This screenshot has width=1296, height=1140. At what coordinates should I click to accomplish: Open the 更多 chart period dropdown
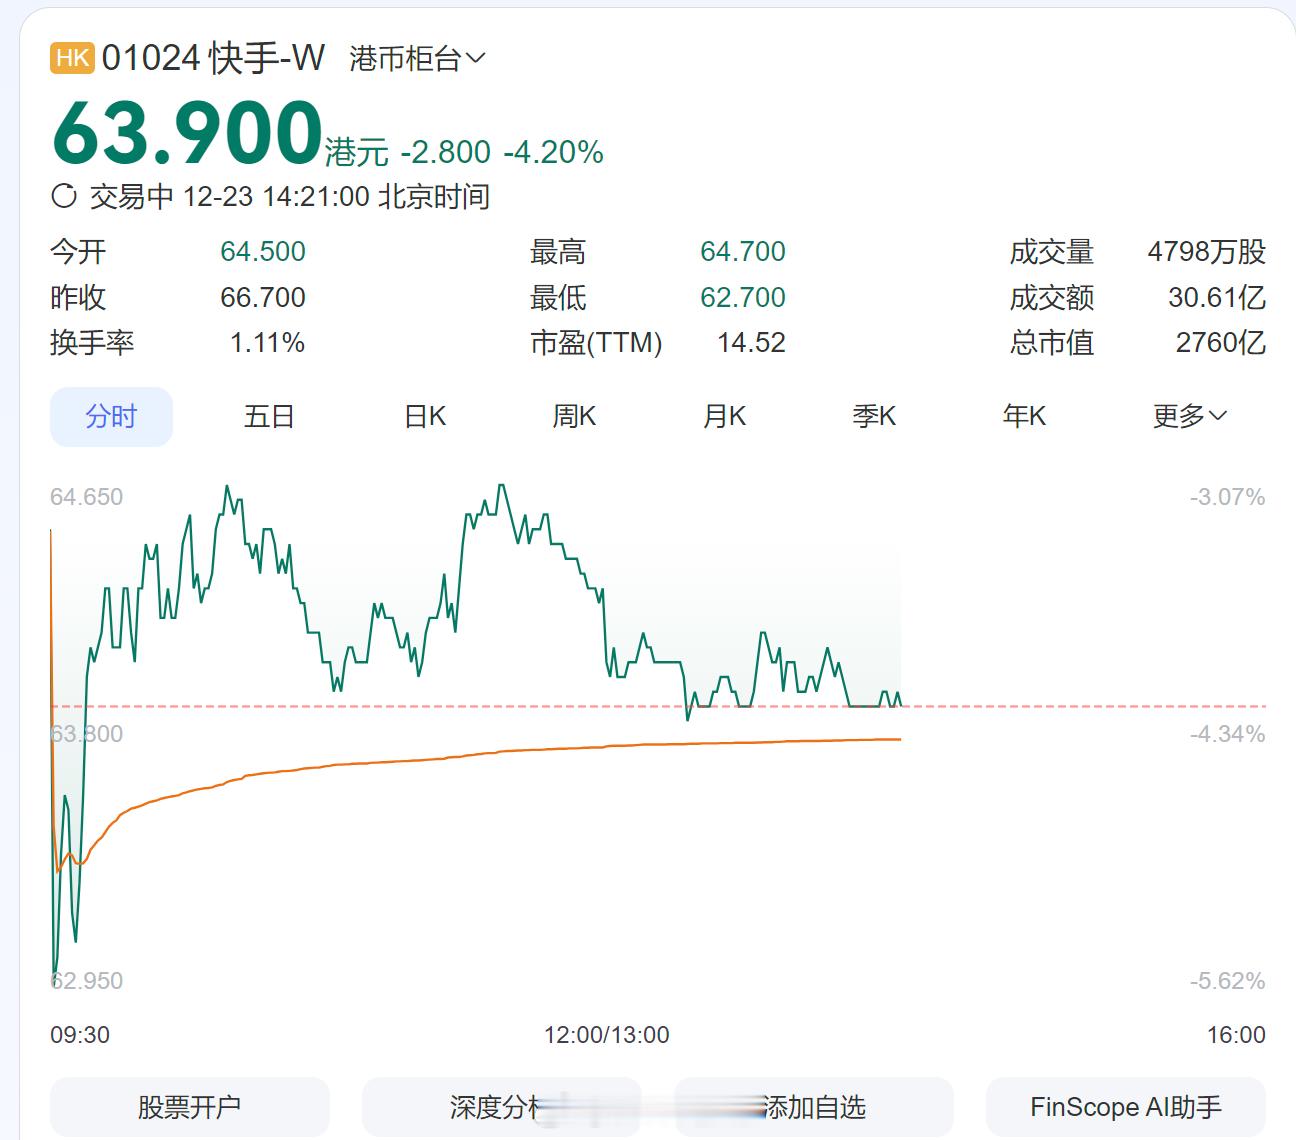pyautogui.click(x=1189, y=416)
